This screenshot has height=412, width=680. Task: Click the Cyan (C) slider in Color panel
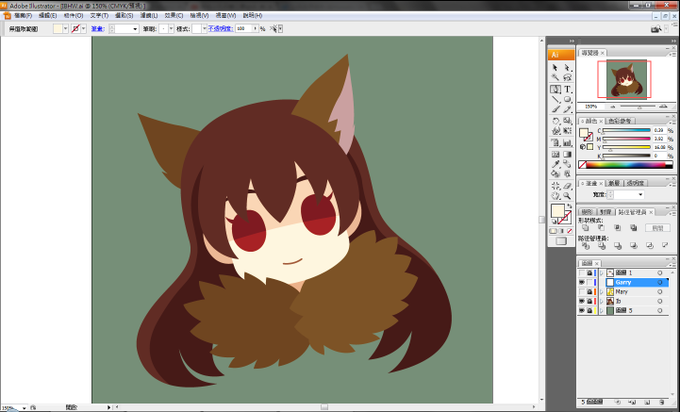(626, 130)
